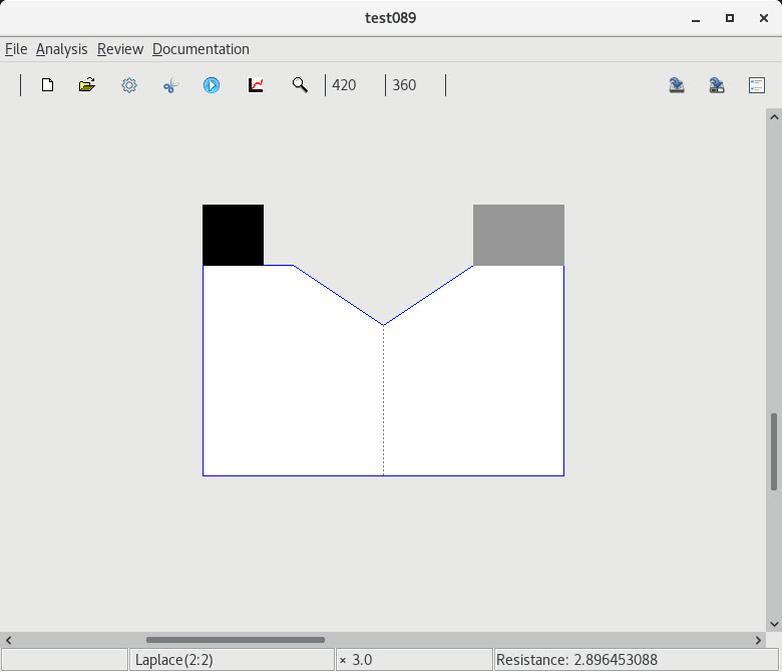Click the second export icon on right toolbar
The image size is (782, 672).
click(x=717, y=85)
